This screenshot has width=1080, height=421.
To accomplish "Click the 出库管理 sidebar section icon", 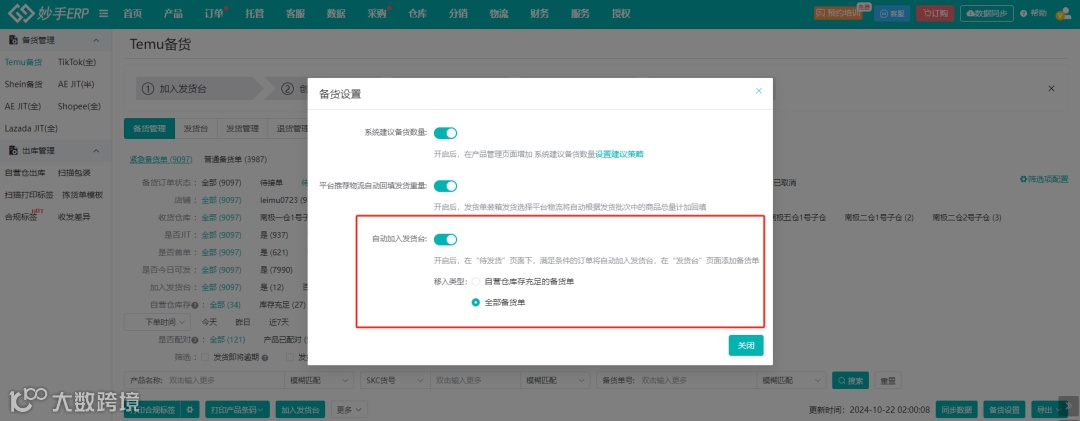I will pos(12,151).
